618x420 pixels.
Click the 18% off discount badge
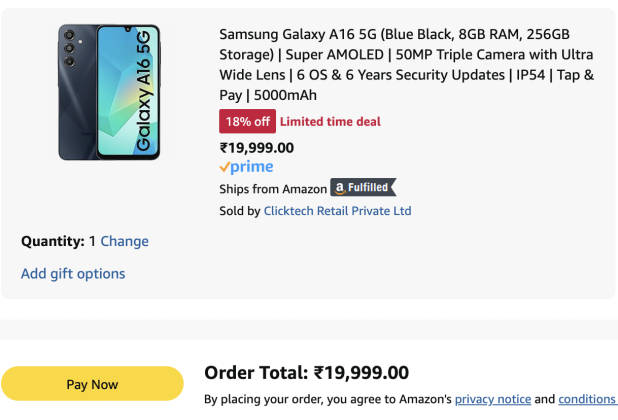pos(247,122)
